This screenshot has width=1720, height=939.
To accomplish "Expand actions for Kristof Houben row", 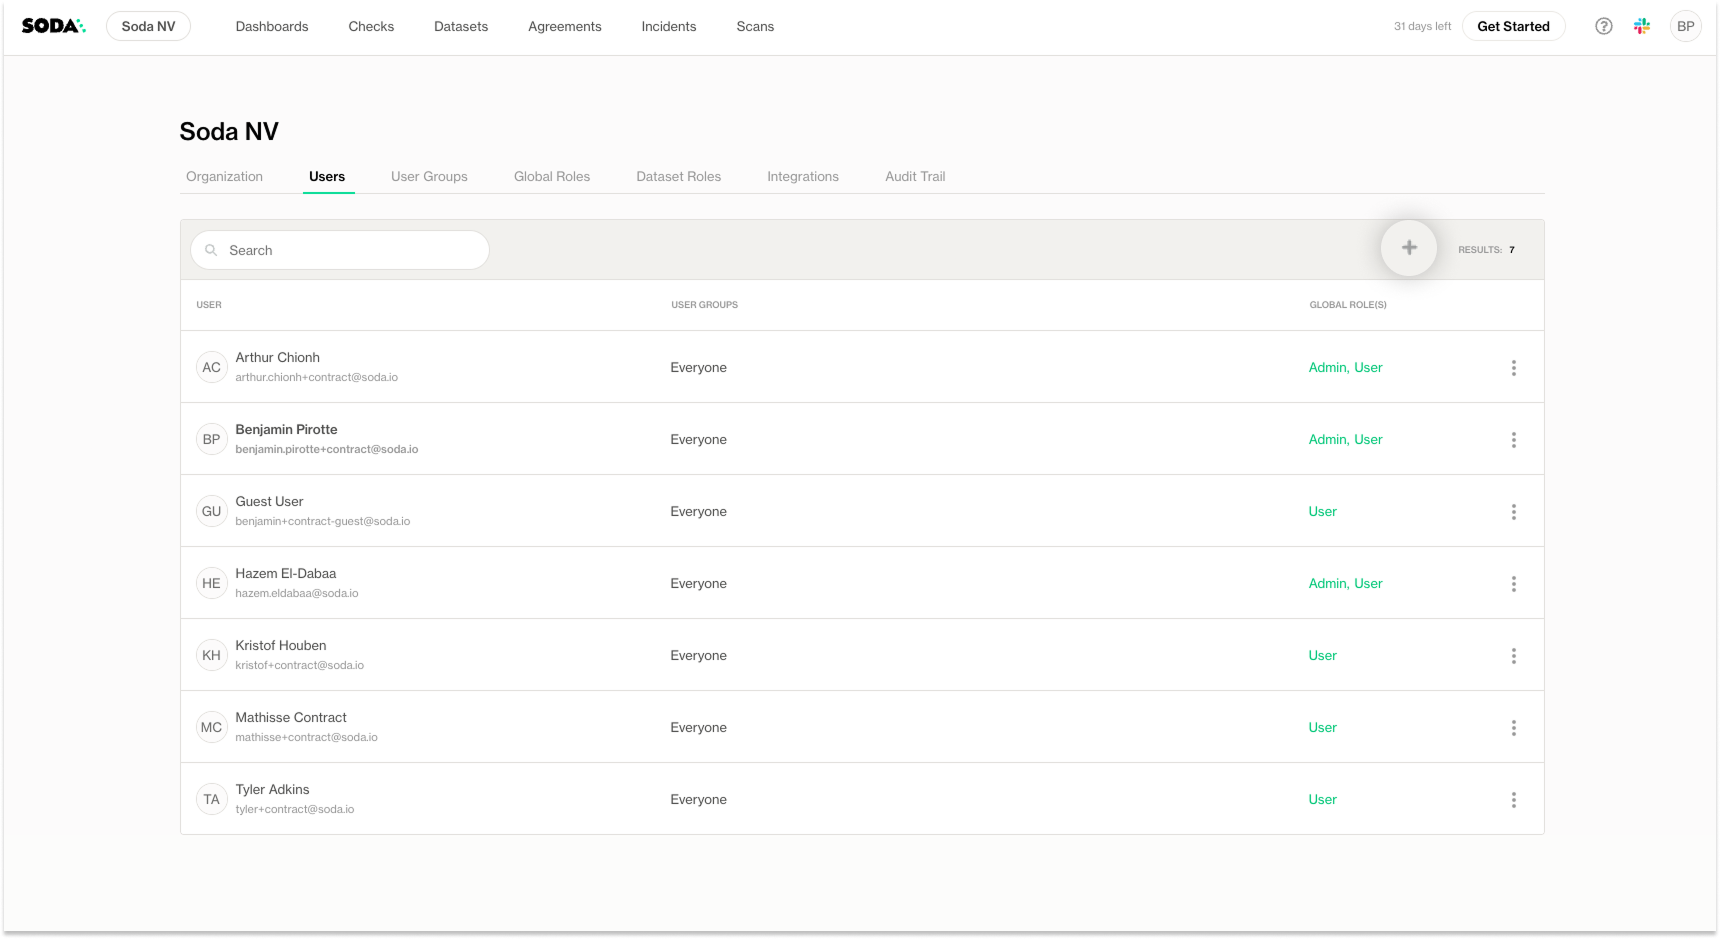I will (x=1513, y=656).
